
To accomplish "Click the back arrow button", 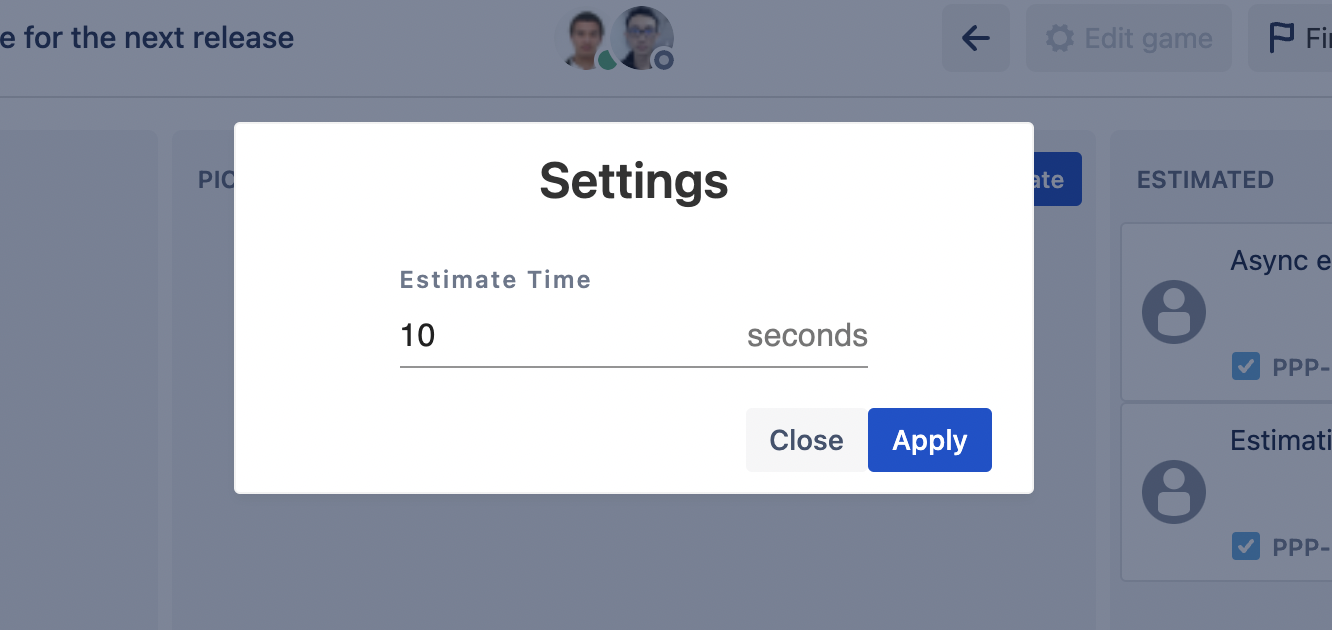I will point(975,39).
